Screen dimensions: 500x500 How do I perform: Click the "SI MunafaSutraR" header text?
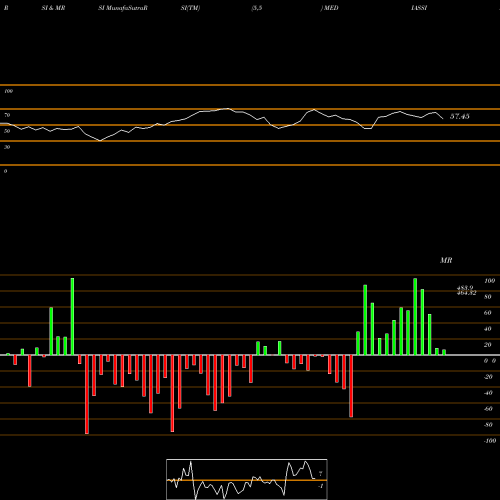tap(123, 8)
